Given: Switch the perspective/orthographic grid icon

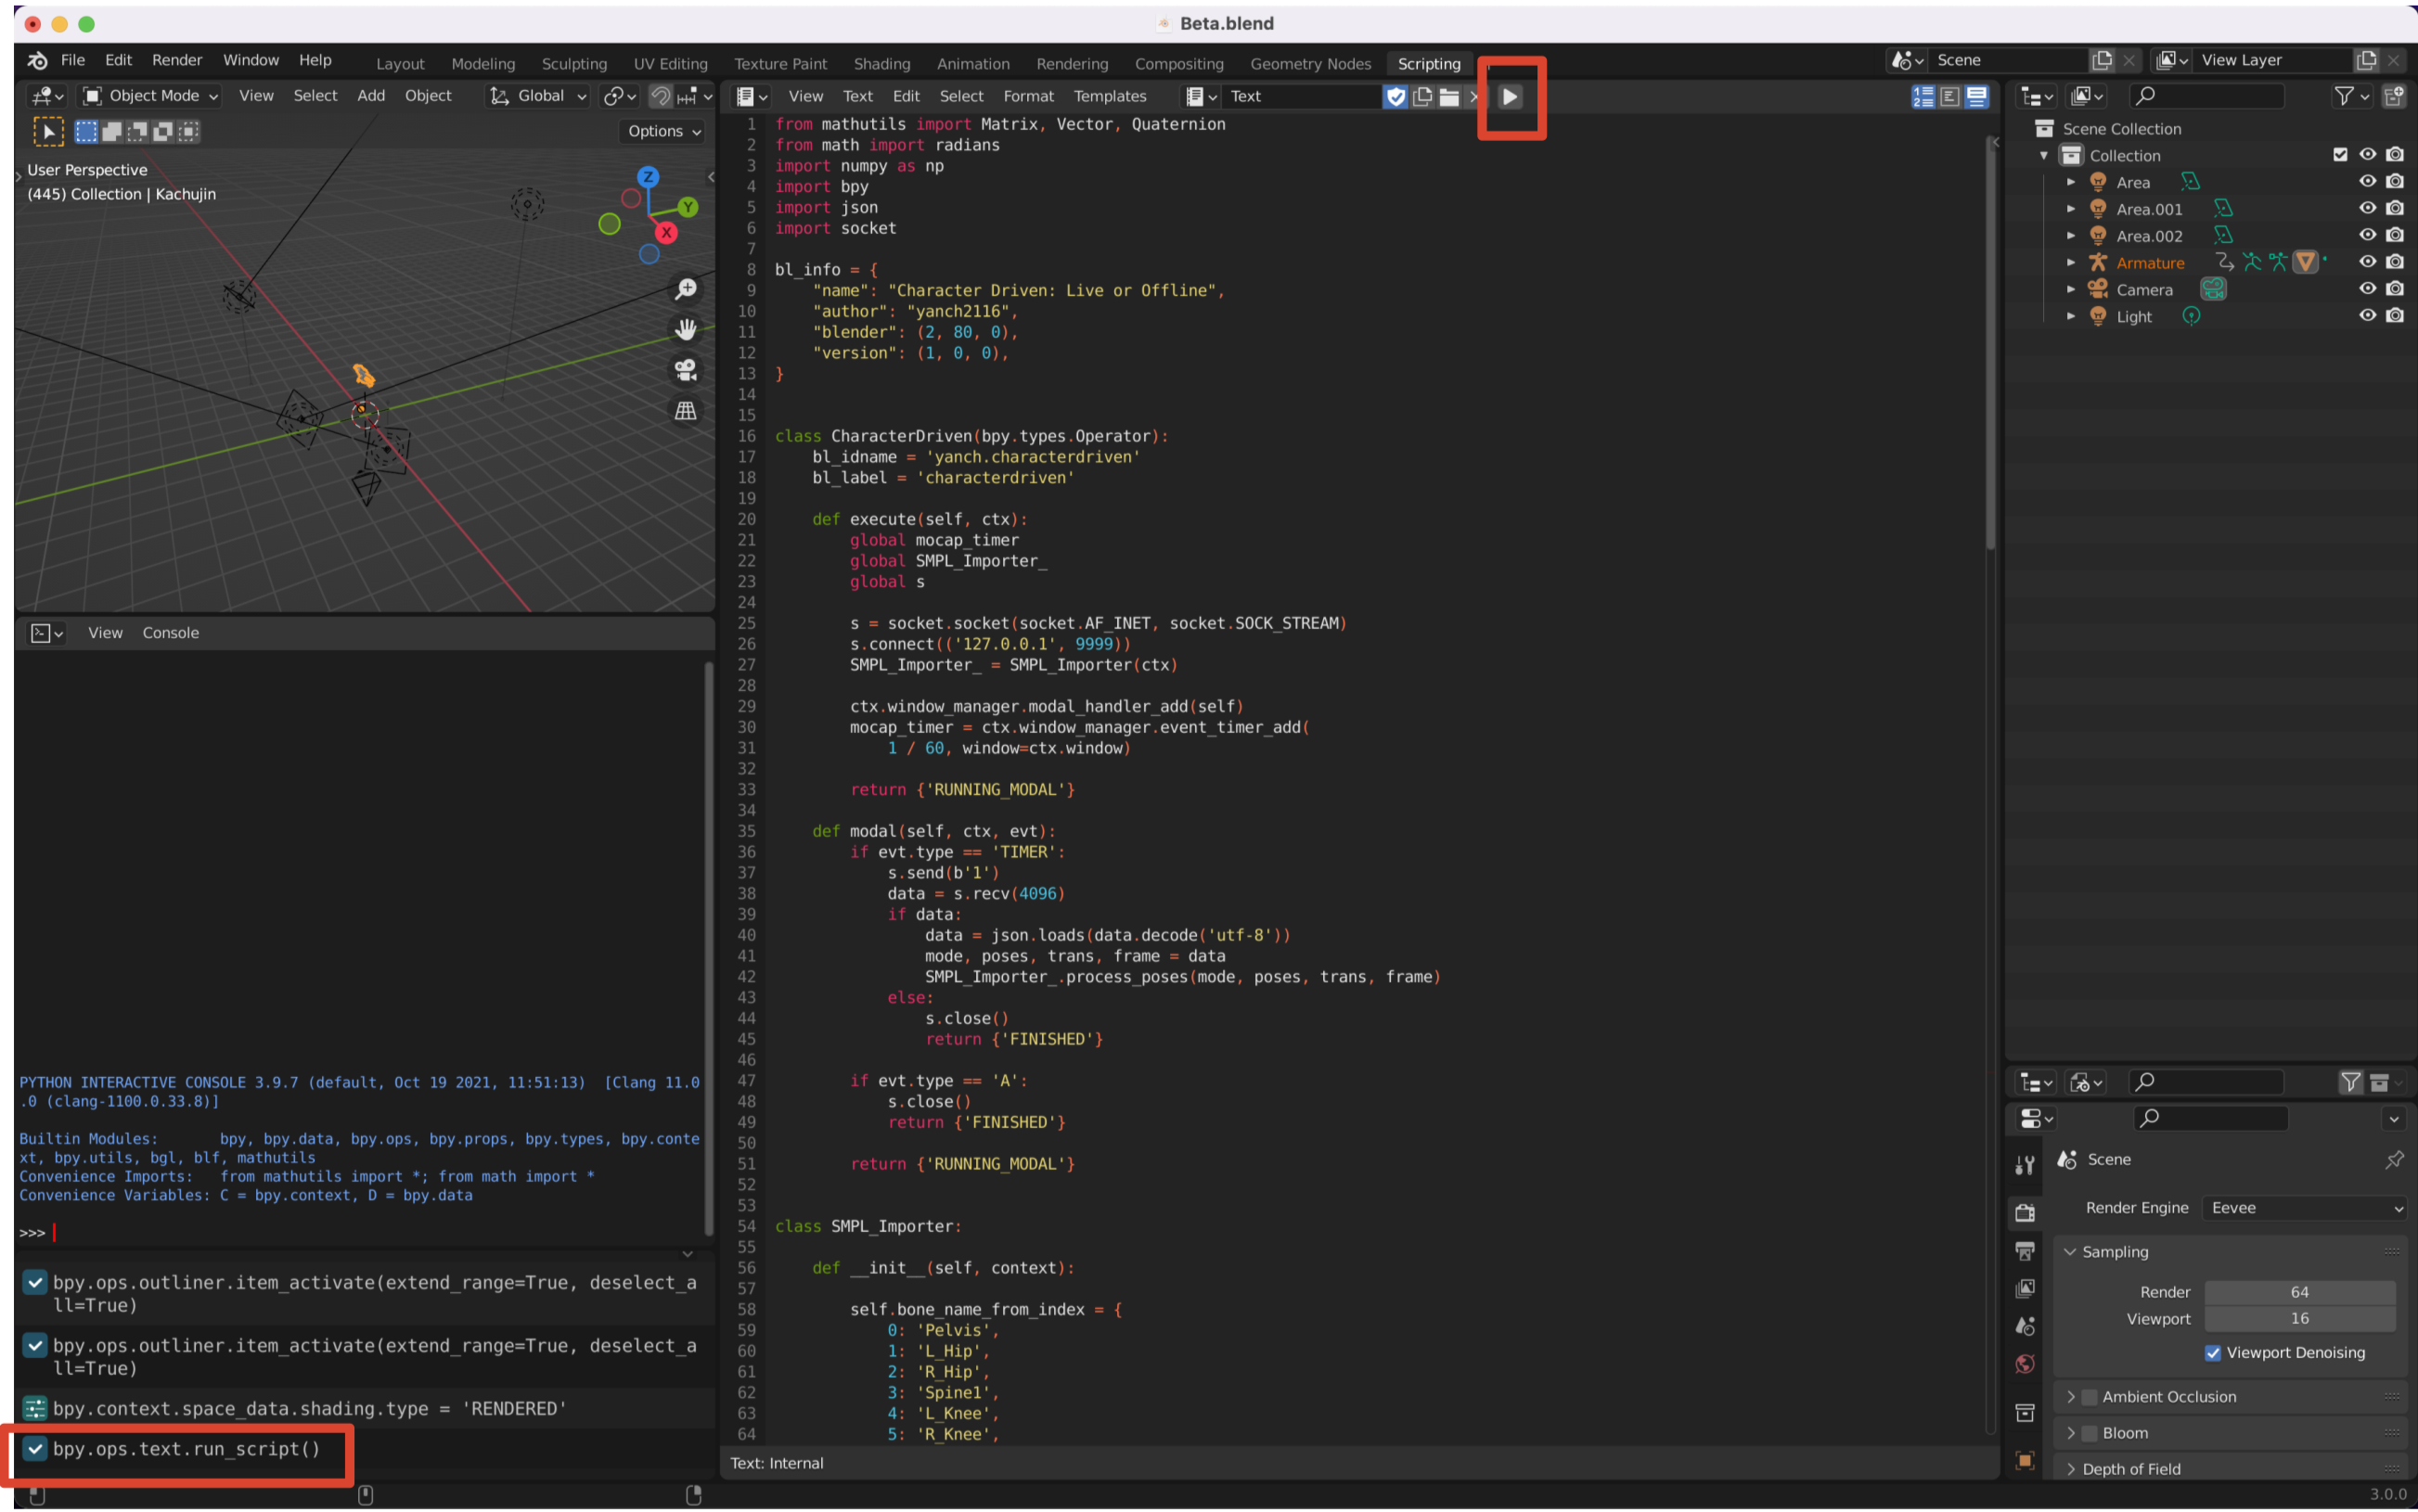Looking at the screenshot, I should click(686, 411).
